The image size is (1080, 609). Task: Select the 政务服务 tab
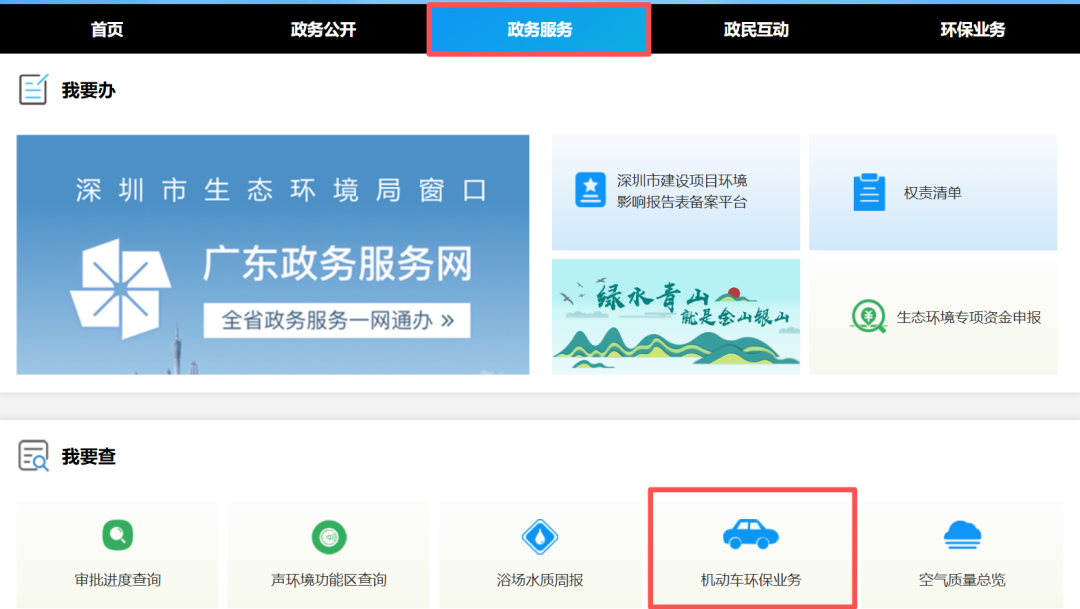pos(539,30)
